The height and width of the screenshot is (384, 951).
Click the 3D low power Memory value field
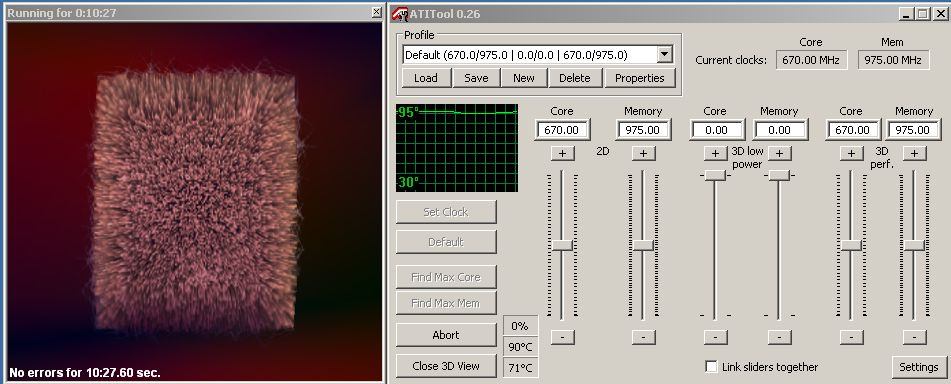pos(780,130)
